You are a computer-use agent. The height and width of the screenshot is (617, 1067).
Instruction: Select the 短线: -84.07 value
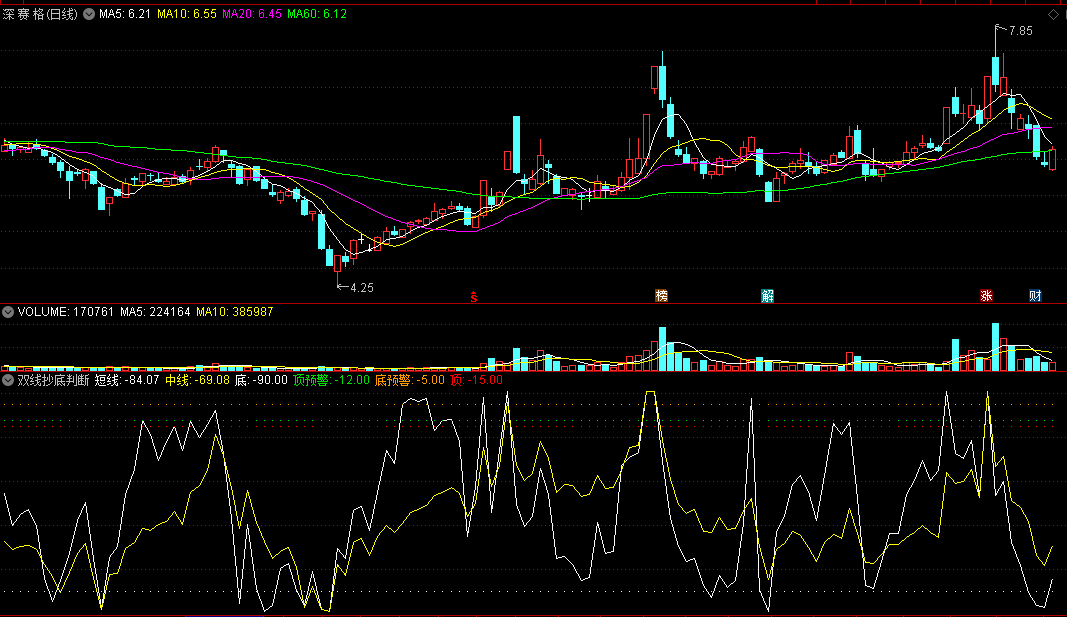coord(127,380)
